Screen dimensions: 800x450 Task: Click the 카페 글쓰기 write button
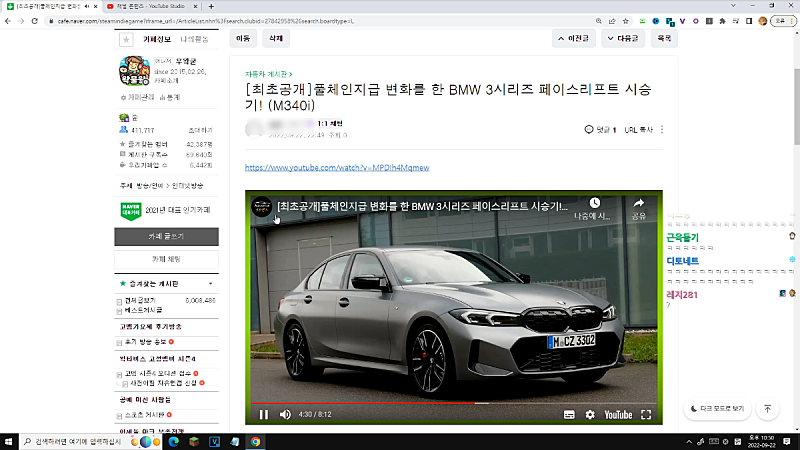[x=166, y=237]
